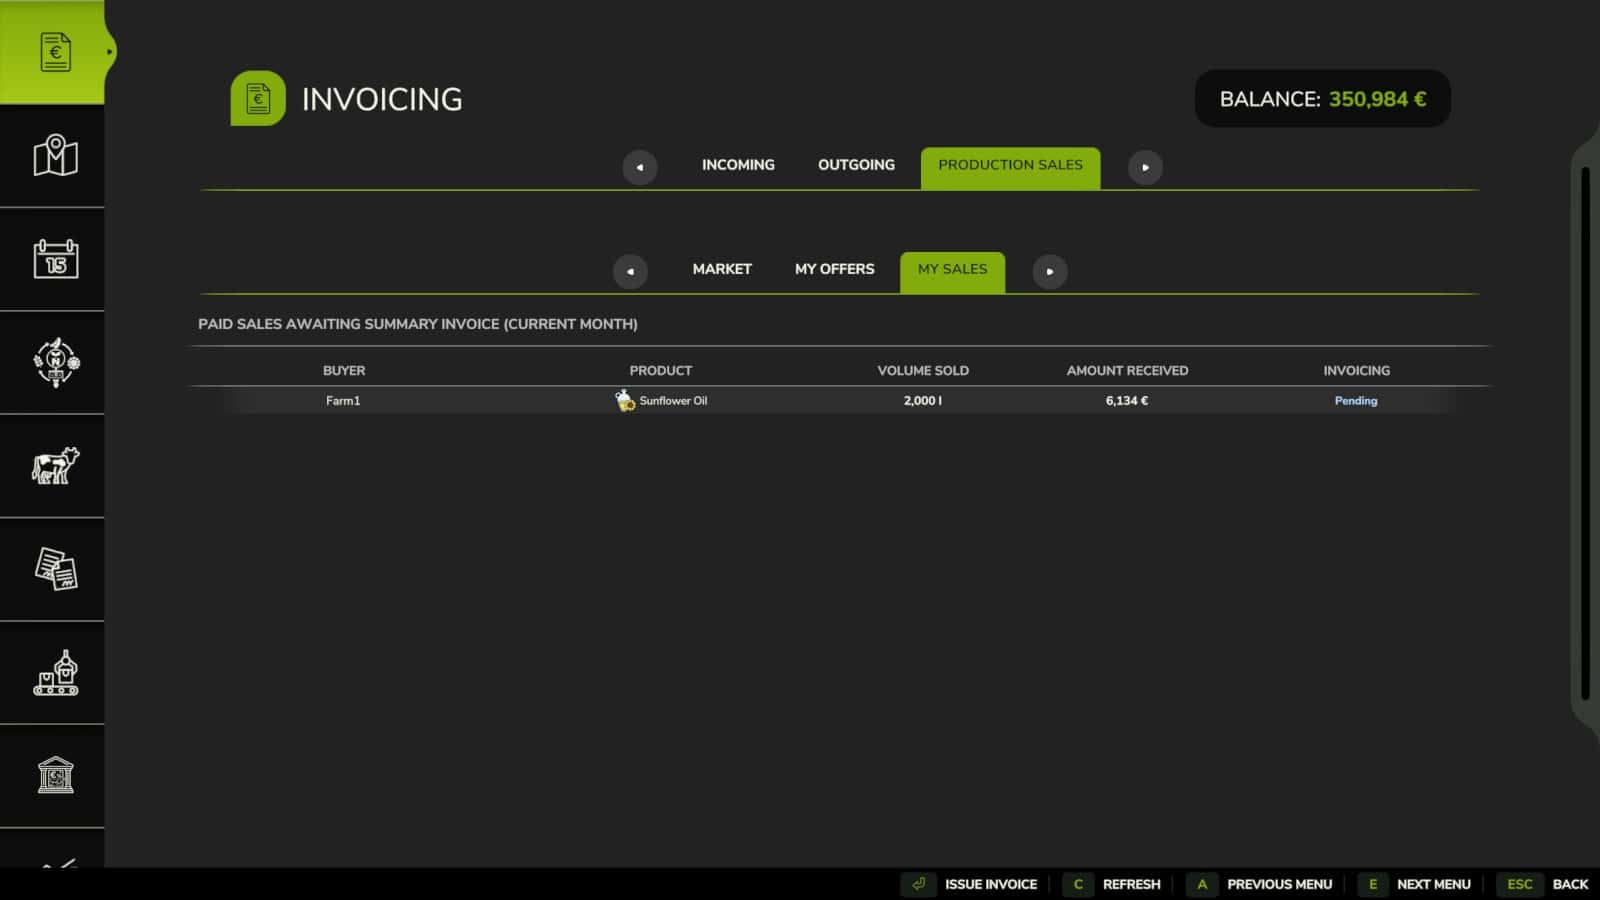Click the Back button
This screenshot has height=900, width=1600.
click(x=1570, y=884)
